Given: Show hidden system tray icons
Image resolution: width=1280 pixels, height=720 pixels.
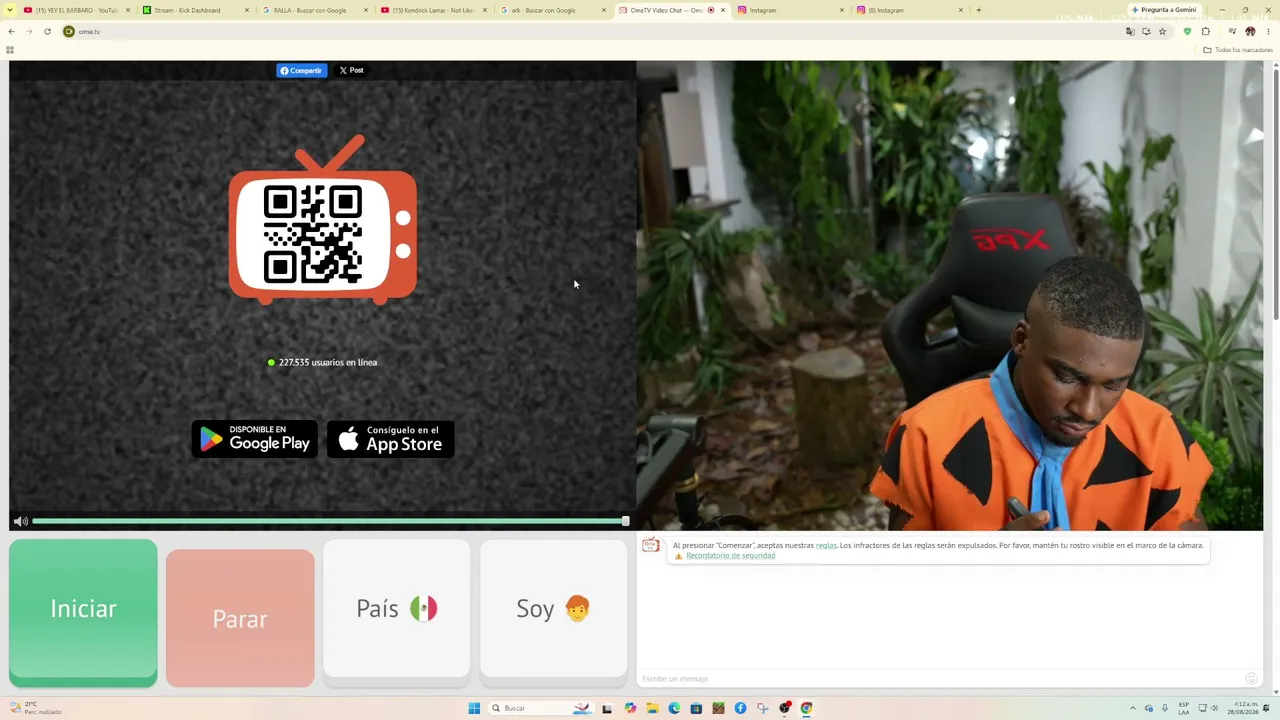Looking at the screenshot, I should click(1132, 708).
